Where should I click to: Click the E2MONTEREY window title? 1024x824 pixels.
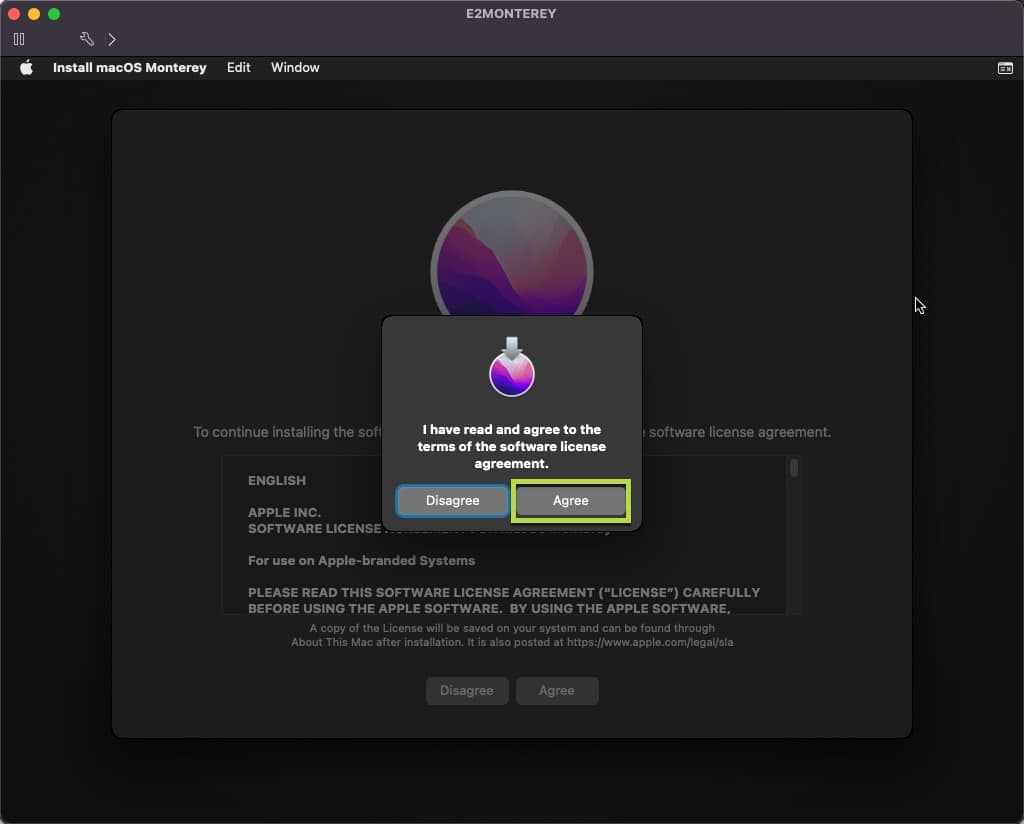click(511, 14)
